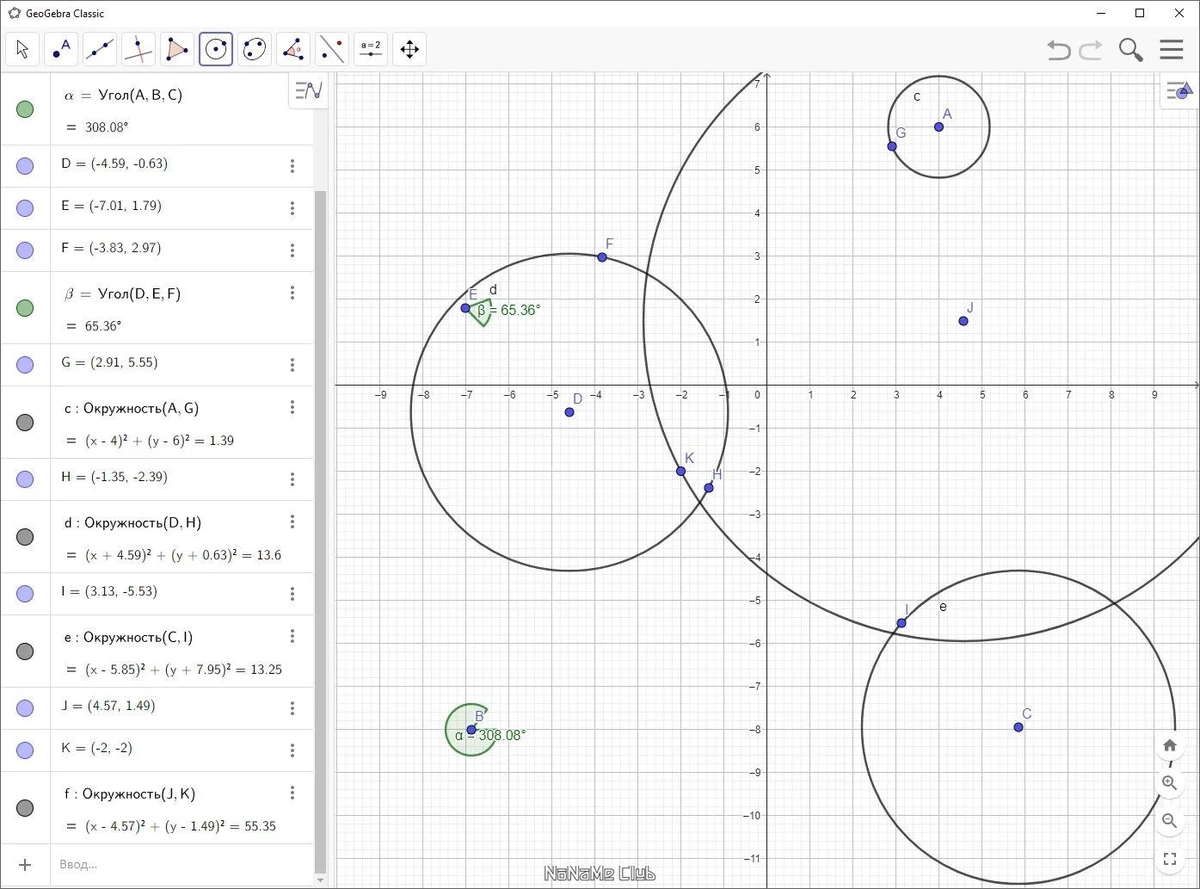1200x889 pixels.
Task: Redo the last action
Action: tap(1091, 50)
